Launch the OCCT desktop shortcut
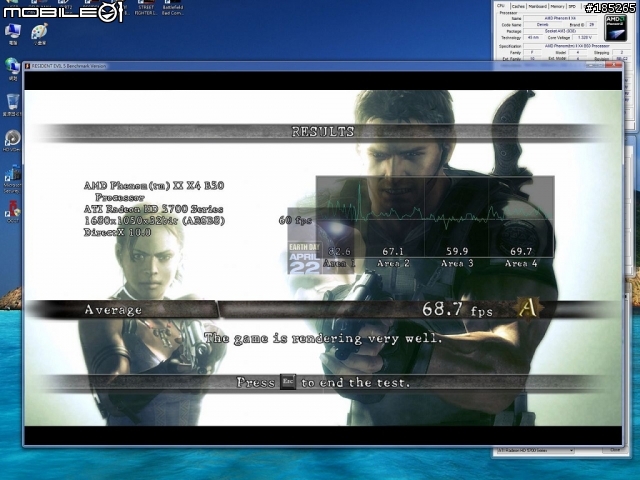640x480 pixels. tap(13, 210)
